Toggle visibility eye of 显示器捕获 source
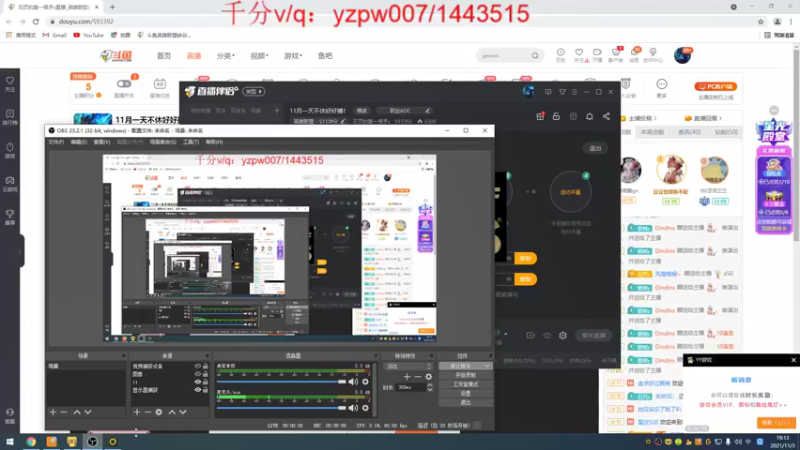The image size is (800, 450). pyautogui.click(x=197, y=390)
